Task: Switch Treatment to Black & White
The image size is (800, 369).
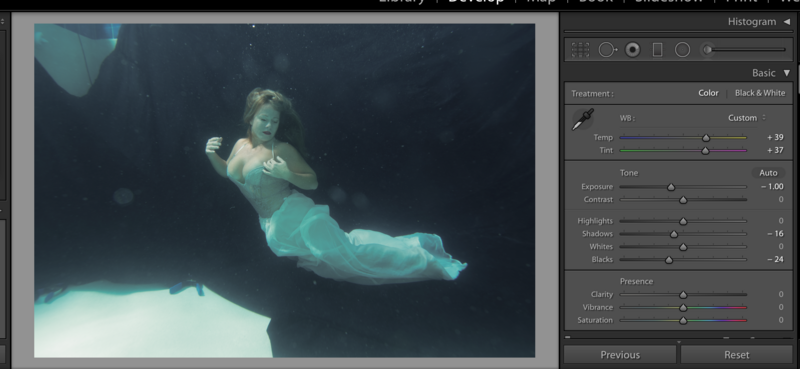Action: tap(760, 93)
